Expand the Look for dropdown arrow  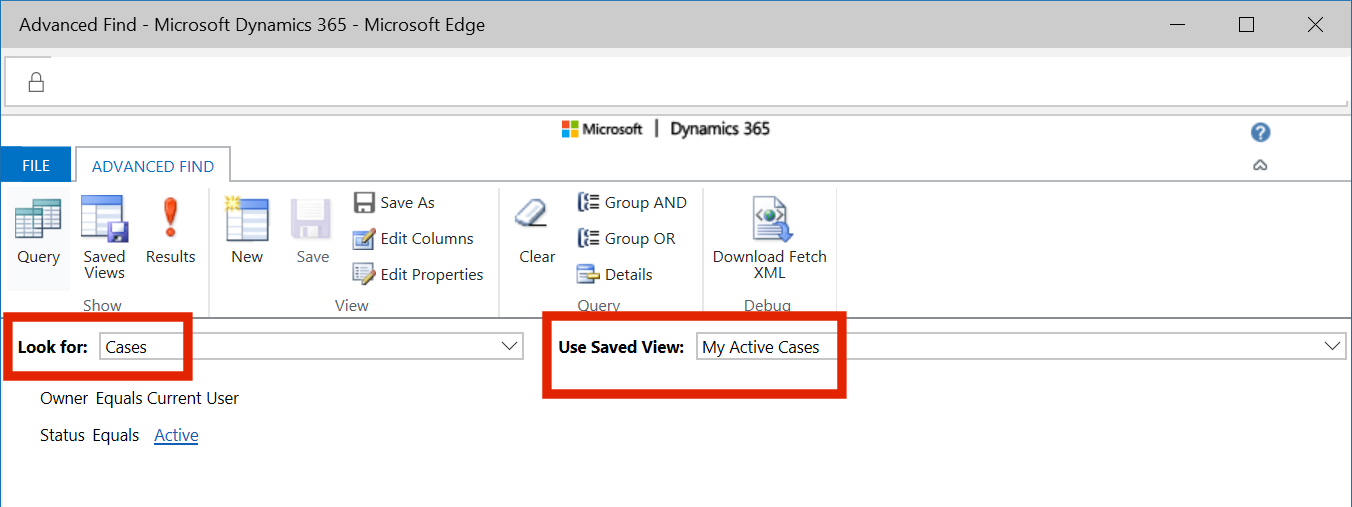pyautogui.click(x=508, y=346)
